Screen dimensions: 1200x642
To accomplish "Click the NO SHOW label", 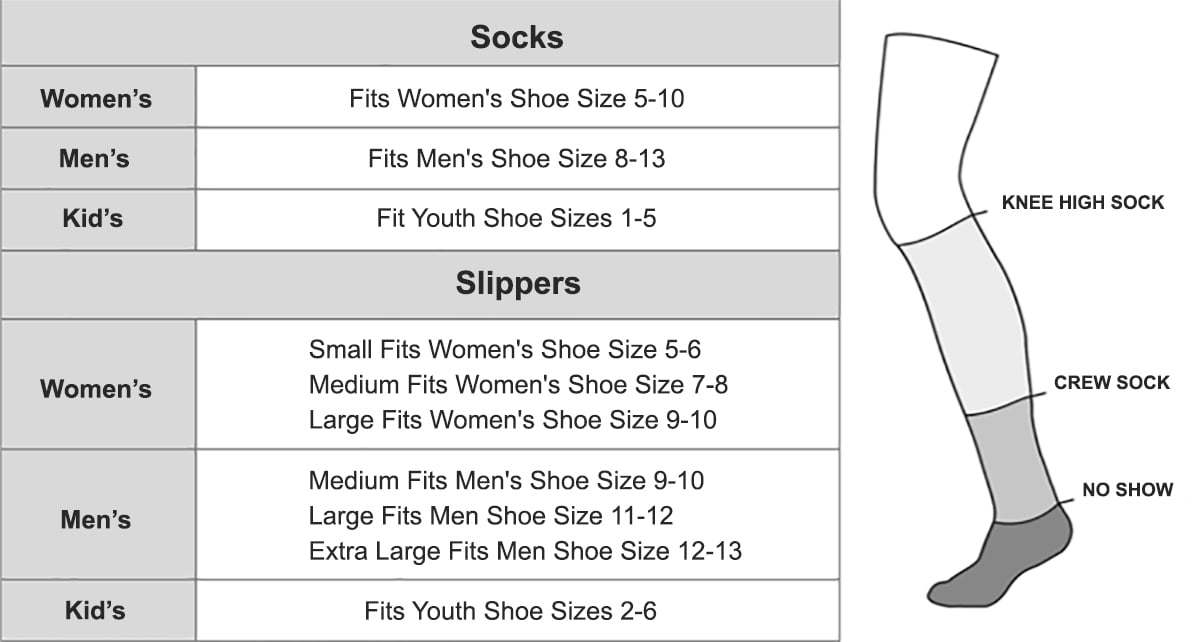I will (1127, 490).
